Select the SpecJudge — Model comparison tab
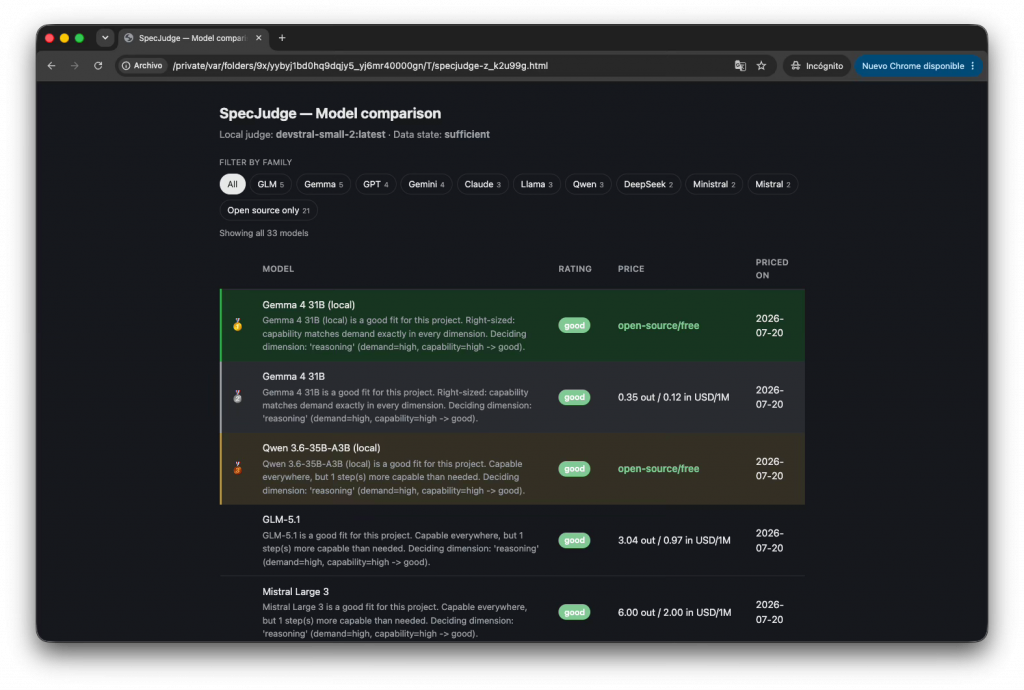 (x=193, y=38)
